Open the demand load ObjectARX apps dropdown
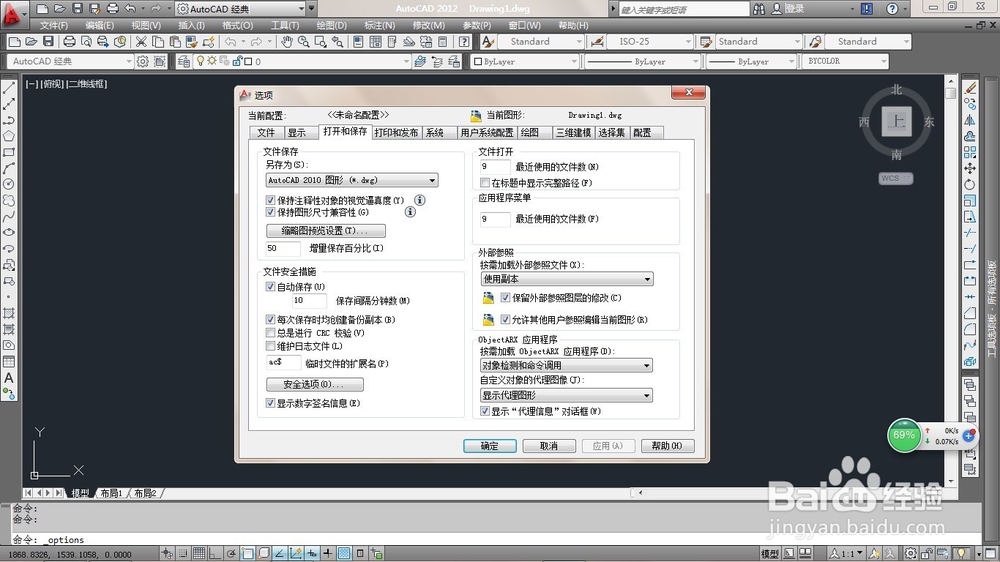This screenshot has width=1000, height=562. pyautogui.click(x=567, y=366)
